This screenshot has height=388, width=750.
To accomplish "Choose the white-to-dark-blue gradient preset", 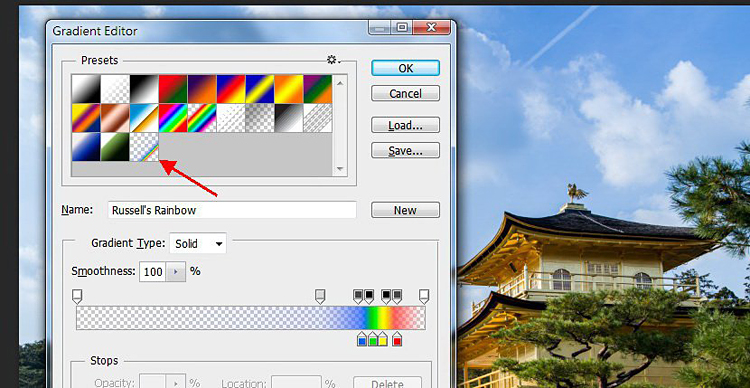I will (86, 147).
